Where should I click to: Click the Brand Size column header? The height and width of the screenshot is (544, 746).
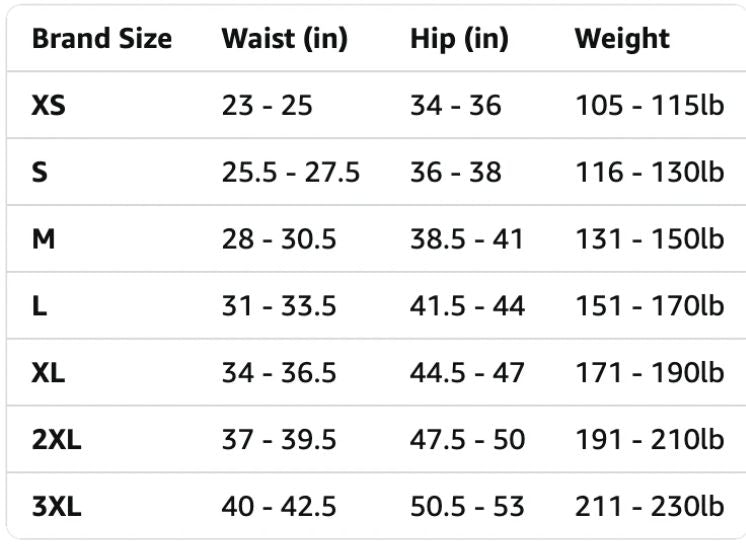[x=102, y=39]
